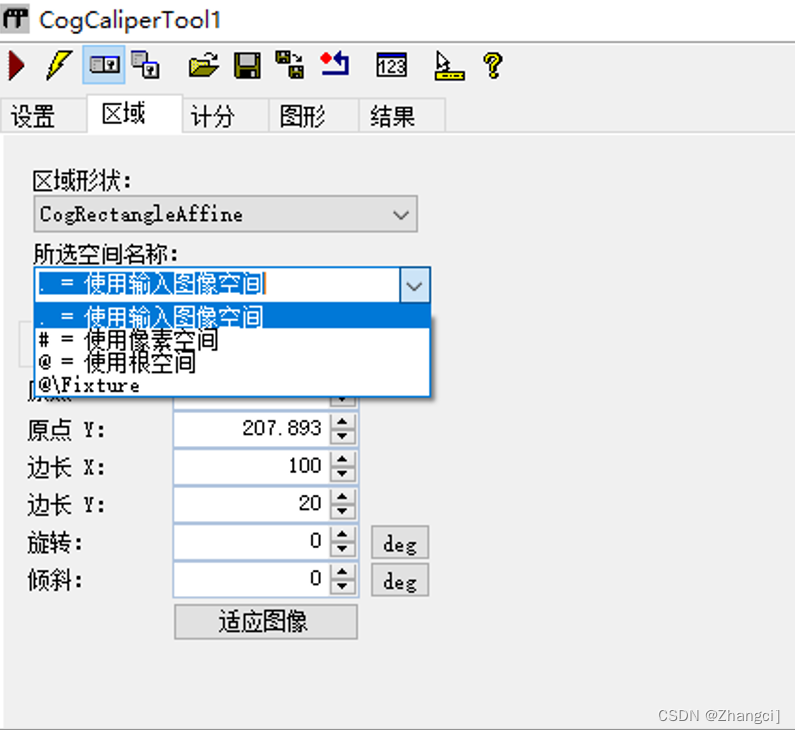Screen dimensions: 795x734
Task: Toggle the 倾斜 deg unit button
Action: click(x=400, y=580)
